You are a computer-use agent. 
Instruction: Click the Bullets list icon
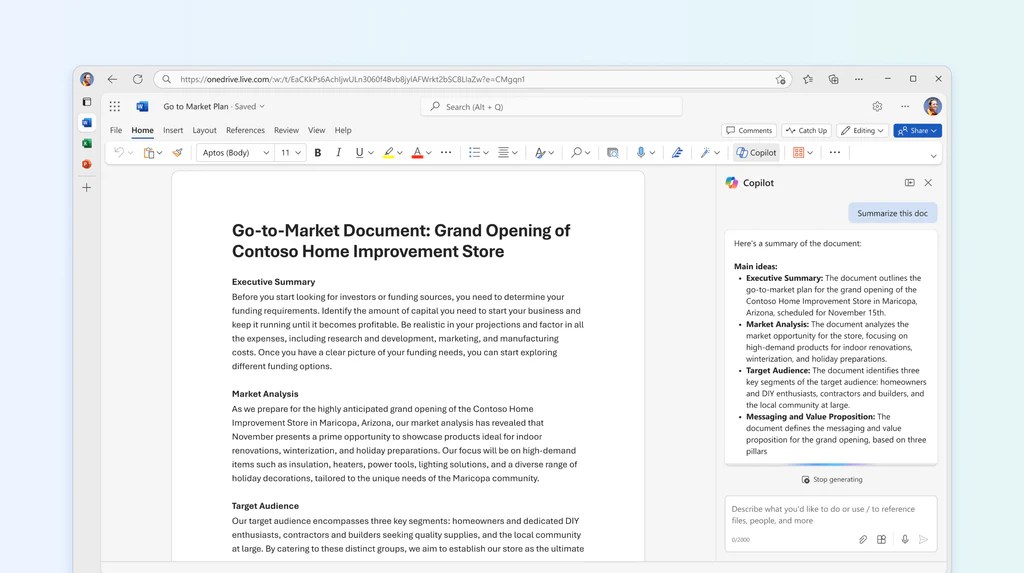(474, 152)
